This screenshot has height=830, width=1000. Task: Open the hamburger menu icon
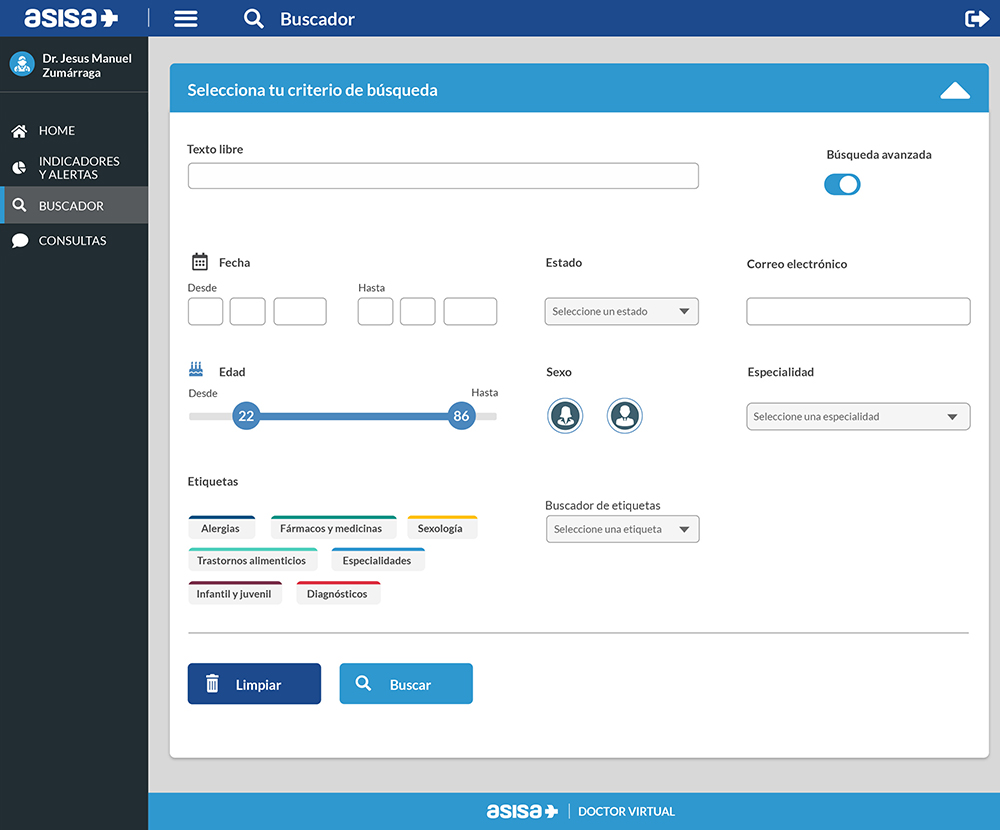tap(185, 19)
